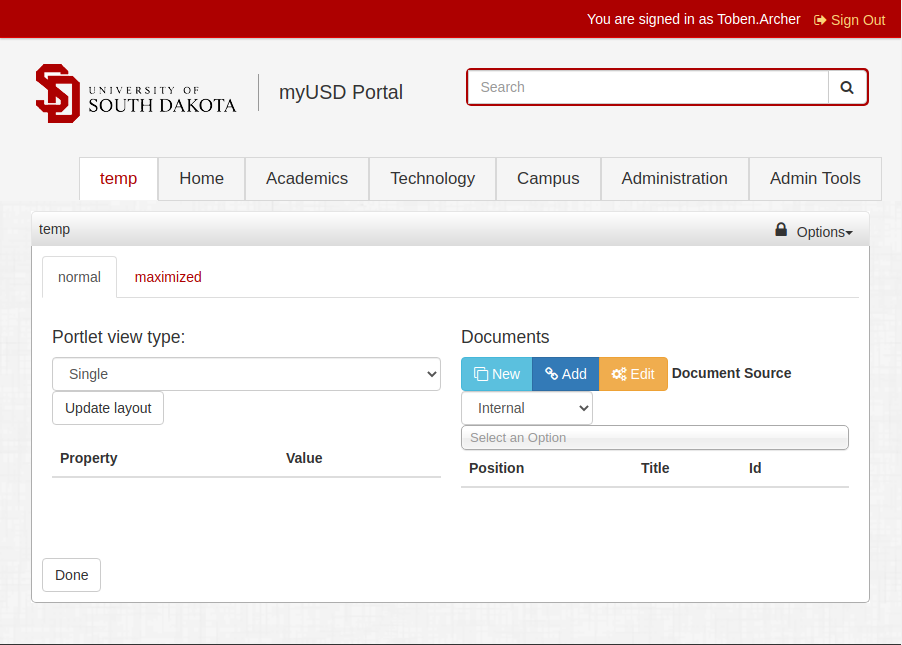
Task: Open the Home navigation tab
Action: click(201, 179)
